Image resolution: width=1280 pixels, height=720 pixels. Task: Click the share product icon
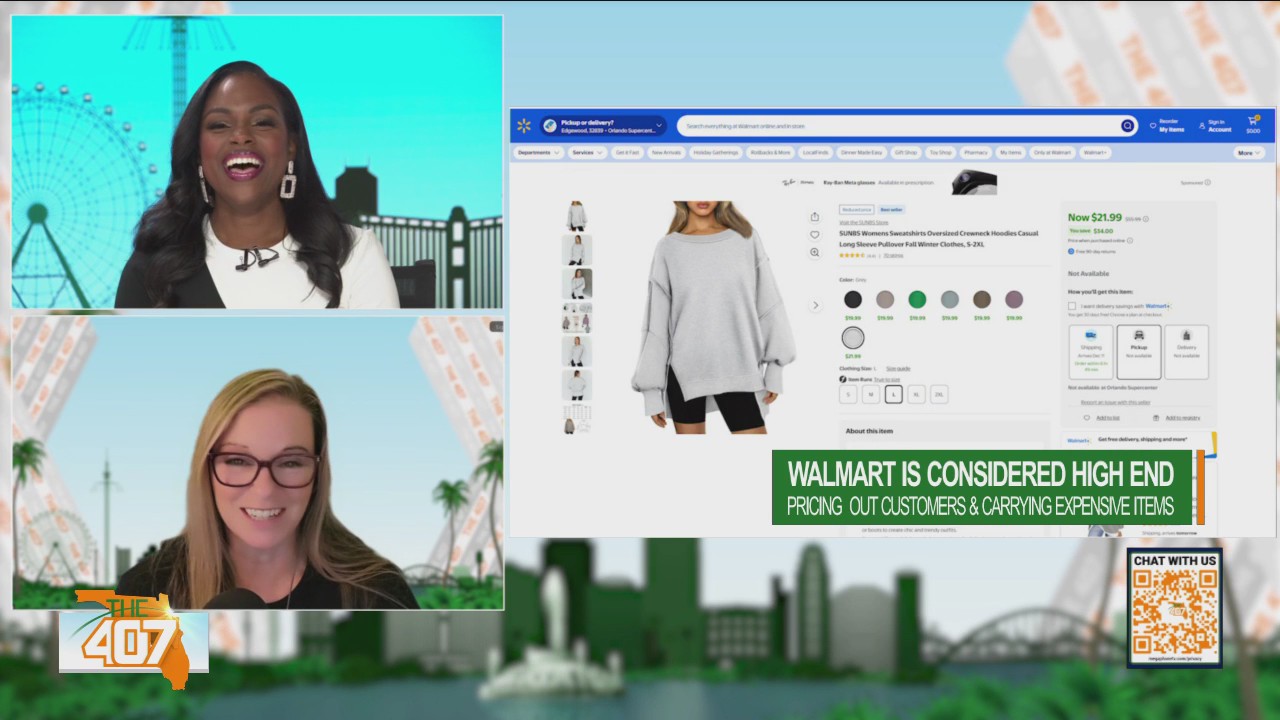(x=815, y=216)
